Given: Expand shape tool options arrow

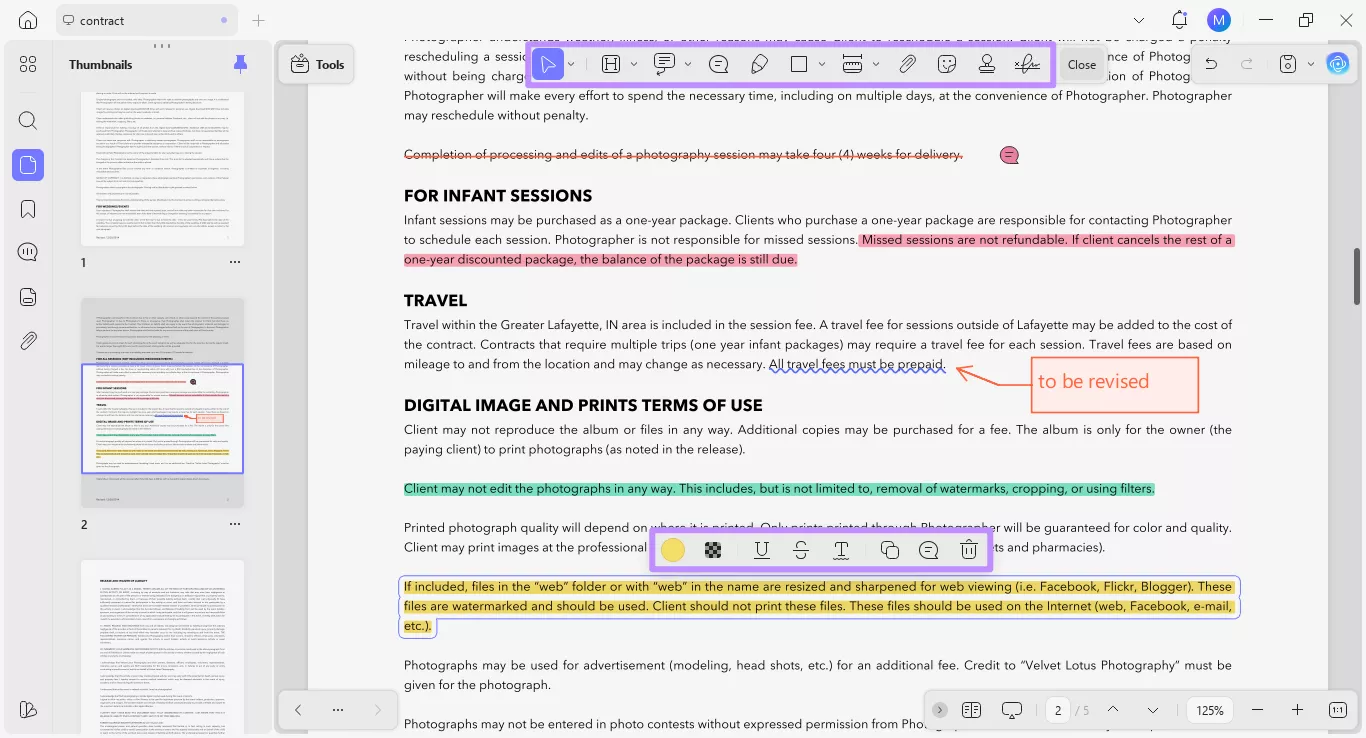Looking at the screenshot, I should [x=822, y=64].
